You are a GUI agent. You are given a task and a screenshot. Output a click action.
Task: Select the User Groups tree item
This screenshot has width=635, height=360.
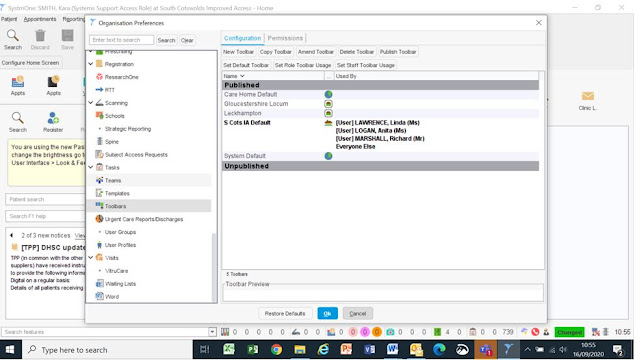tap(120, 232)
